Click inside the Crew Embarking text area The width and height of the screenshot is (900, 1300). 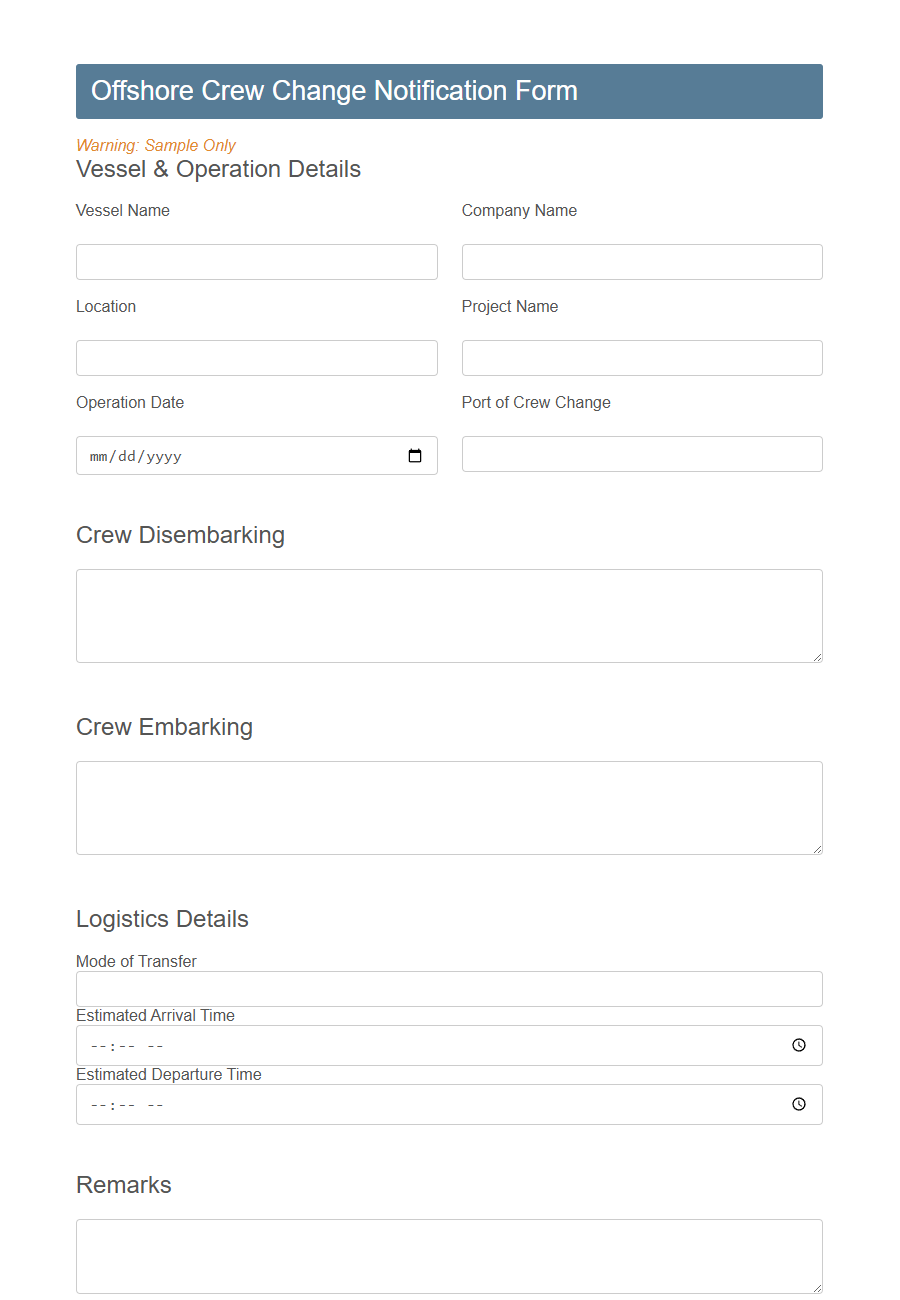point(449,807)
